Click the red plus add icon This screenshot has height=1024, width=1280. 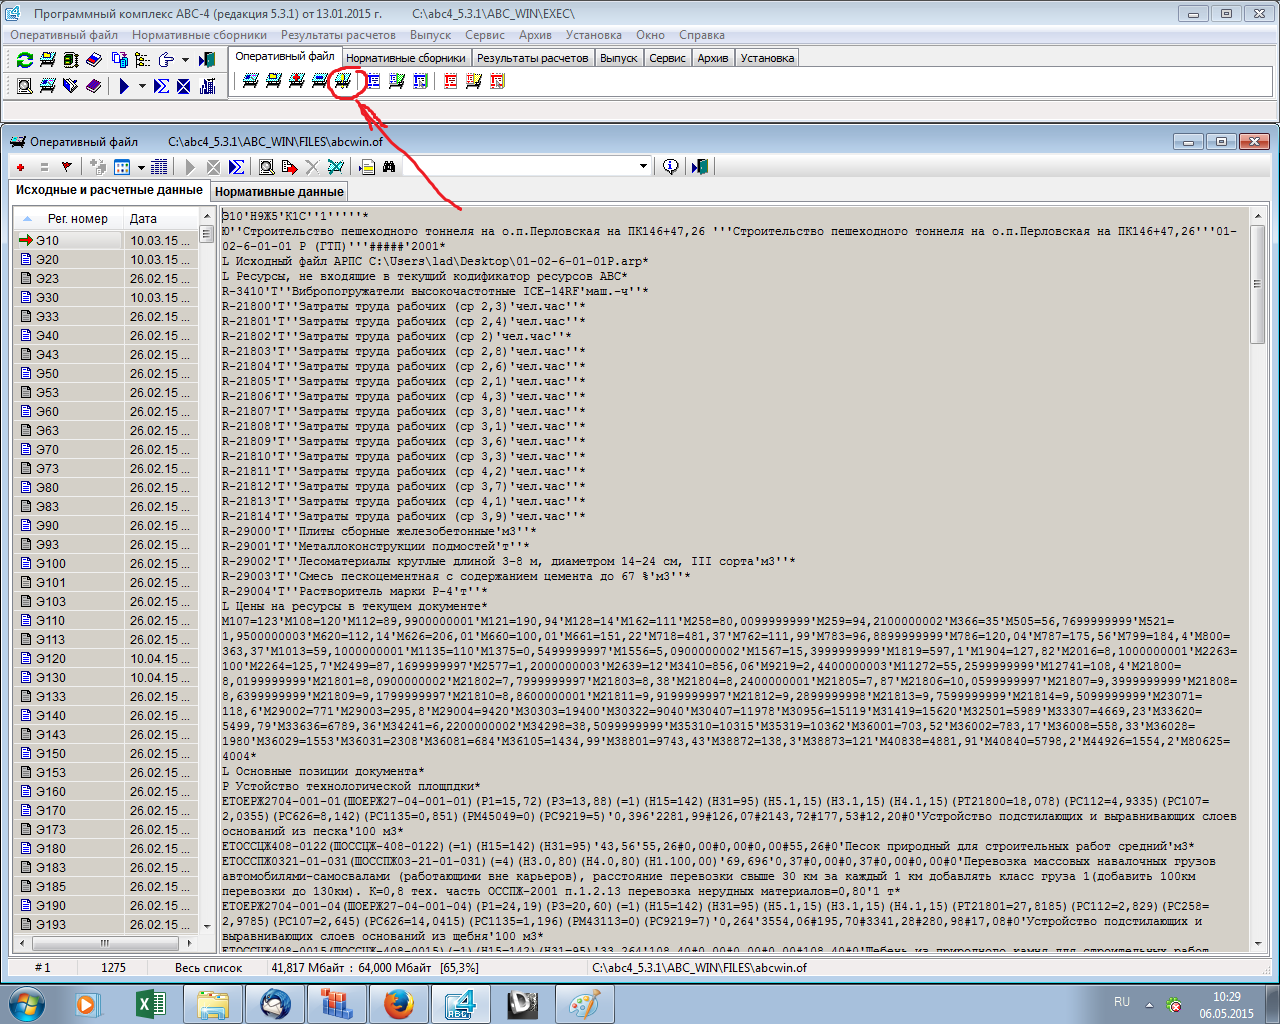[x=20, y=167]
